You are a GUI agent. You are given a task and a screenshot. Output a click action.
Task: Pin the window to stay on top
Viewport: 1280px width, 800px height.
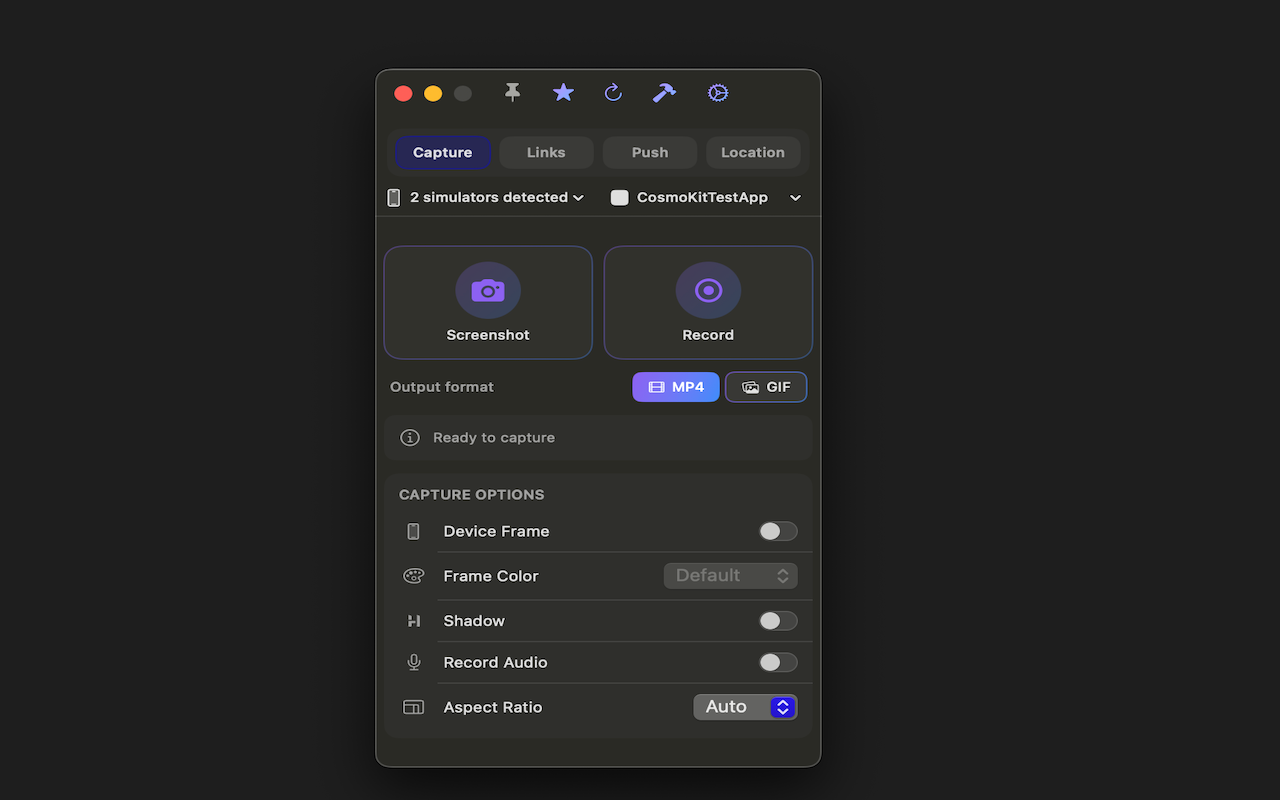(512, 92)
